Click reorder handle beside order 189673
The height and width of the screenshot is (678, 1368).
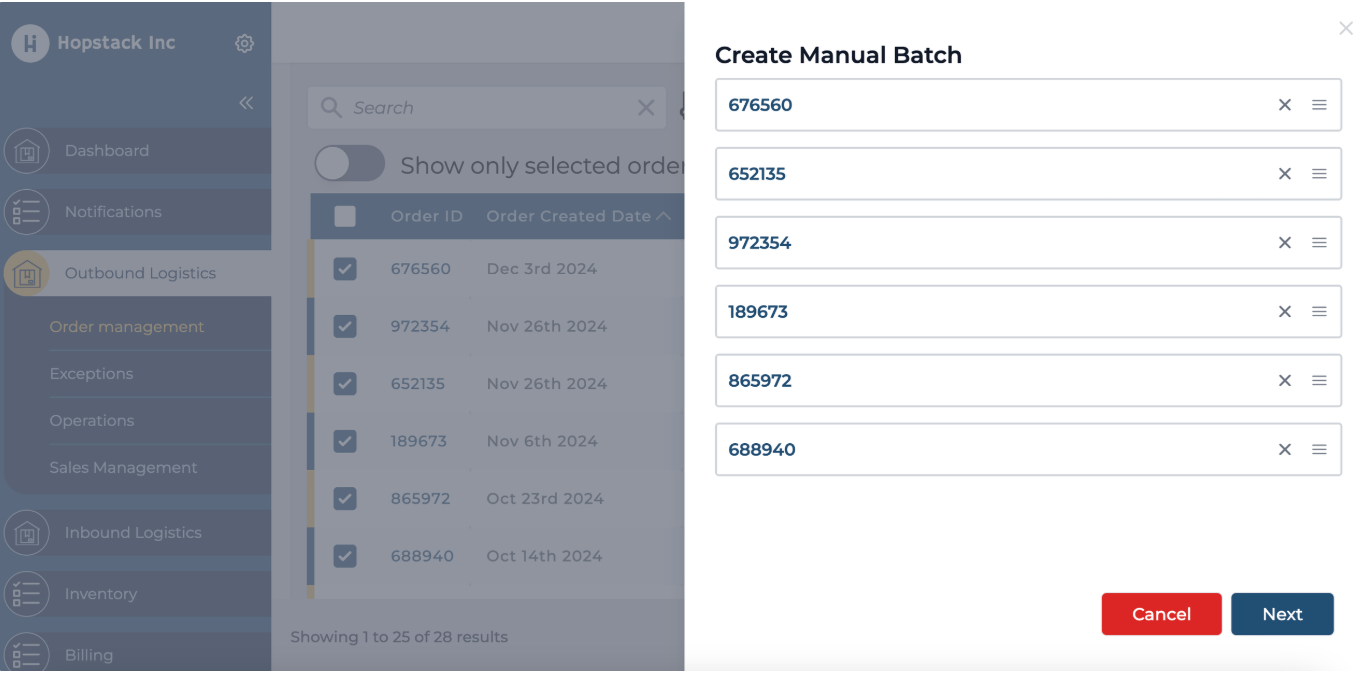tap(1319, 312)
